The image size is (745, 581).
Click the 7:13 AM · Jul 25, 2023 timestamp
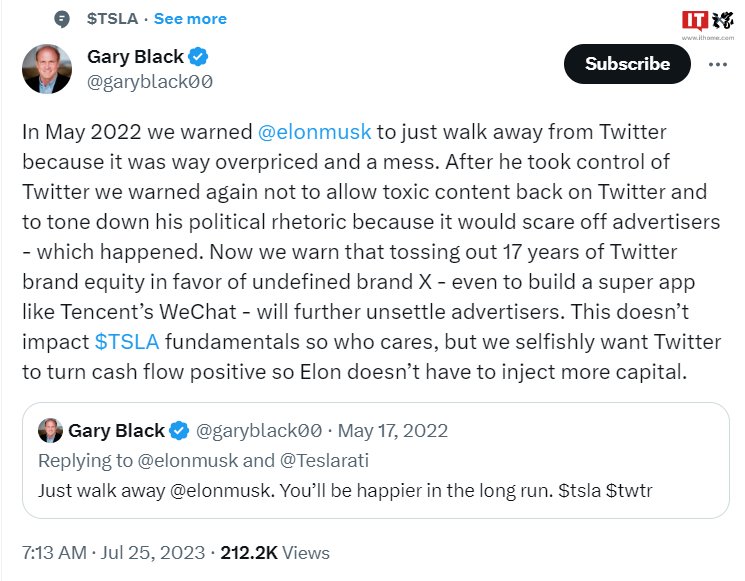114,552
